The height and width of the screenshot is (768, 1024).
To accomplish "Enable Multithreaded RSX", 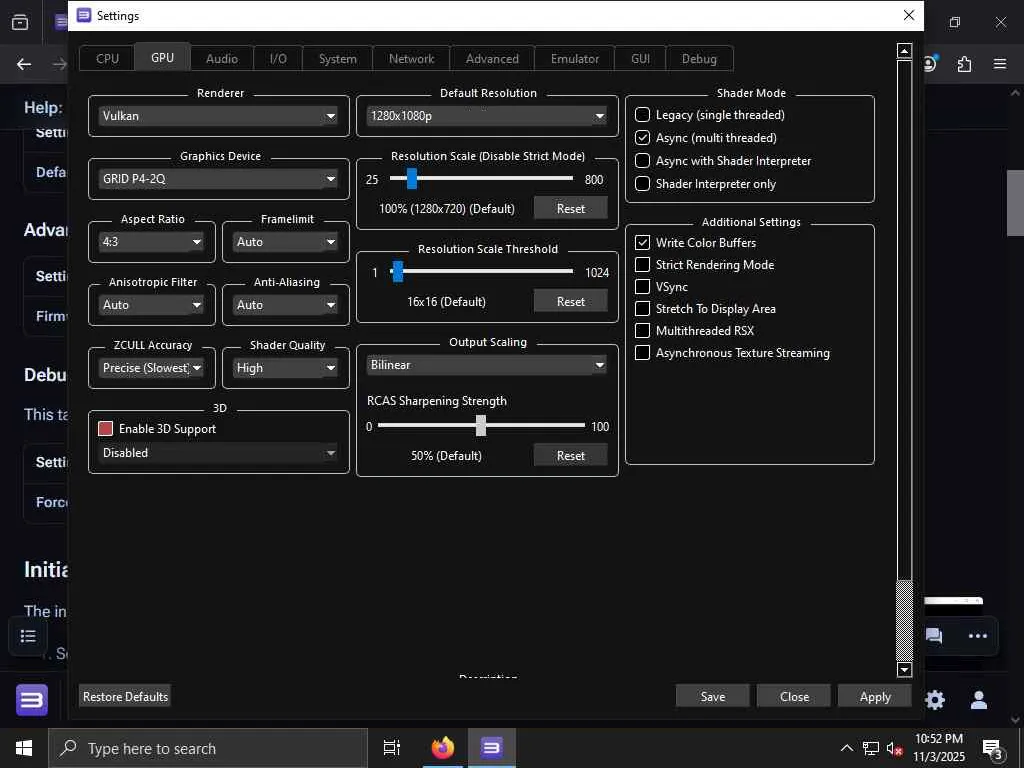I will [x=643, y=330].
